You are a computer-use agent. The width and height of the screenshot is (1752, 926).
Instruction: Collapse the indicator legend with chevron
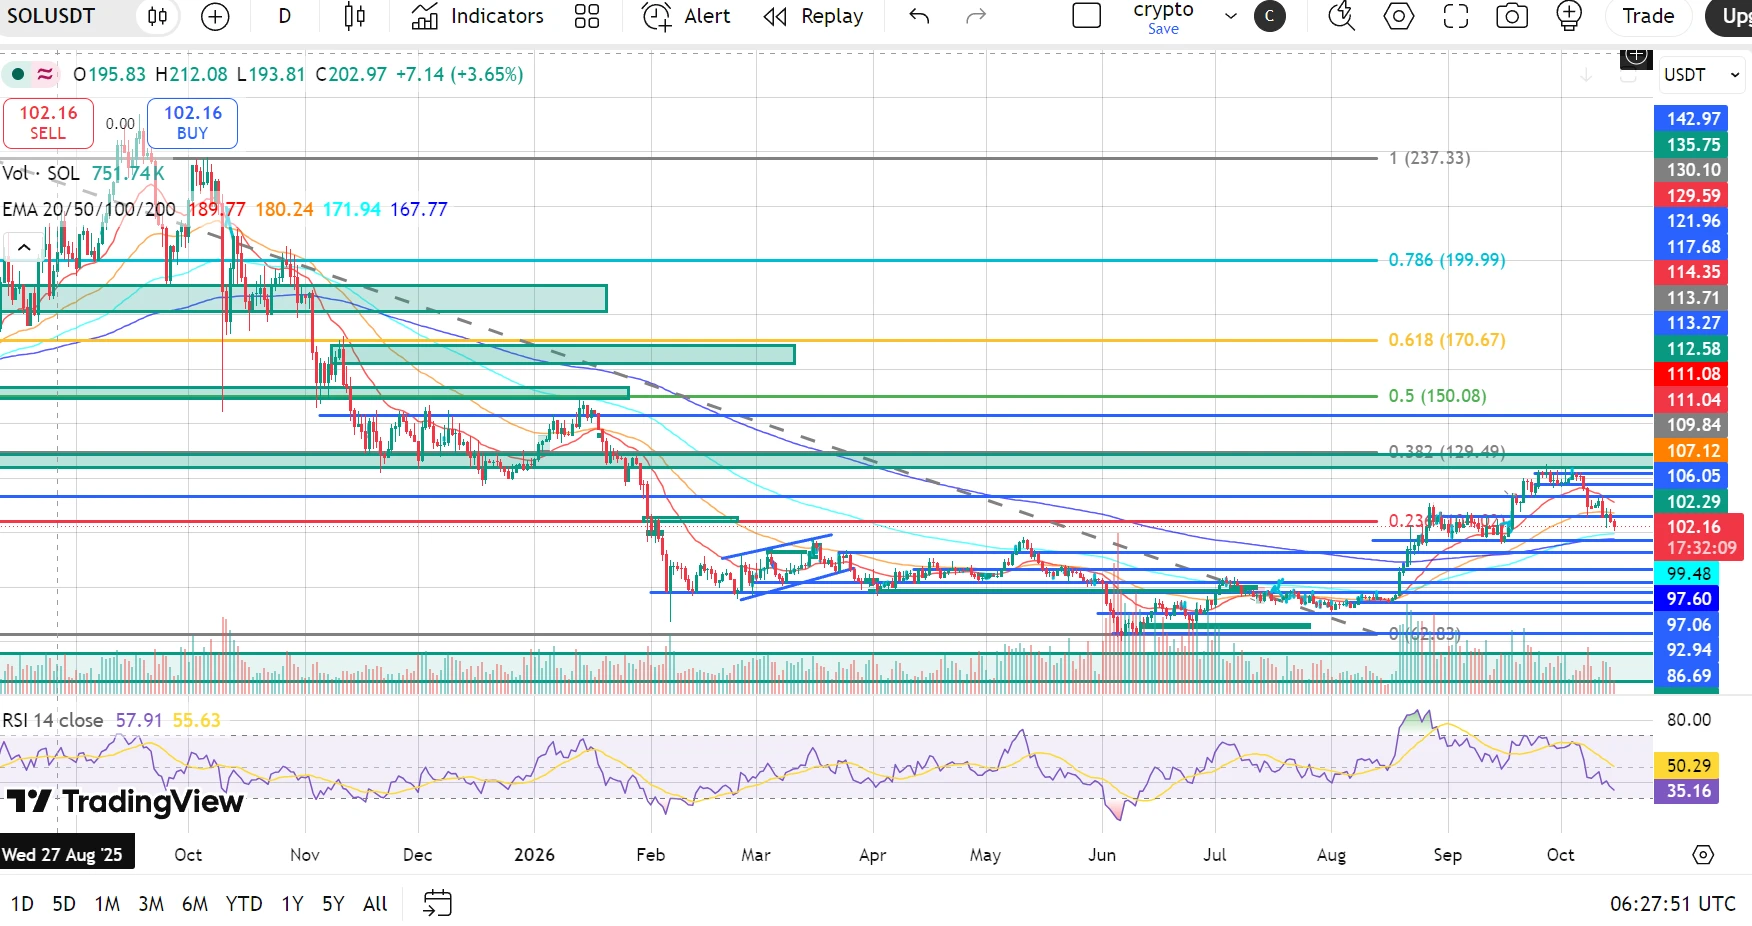coord(24,247)
